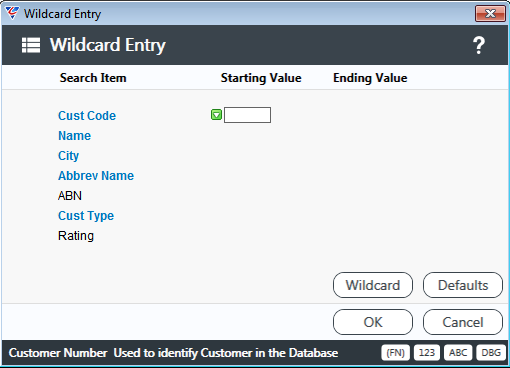Toggle the 123 numeric mode indicator

tap(427, 353)
